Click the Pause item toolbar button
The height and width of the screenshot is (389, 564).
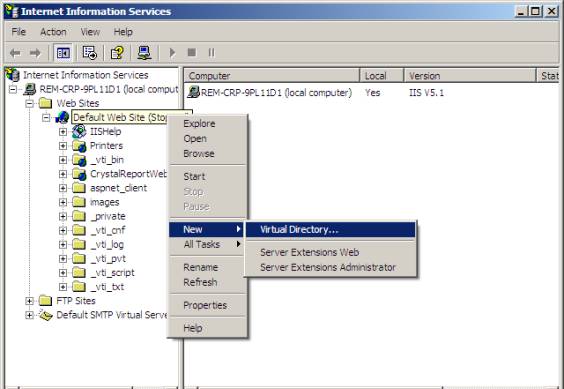[212, 53]
